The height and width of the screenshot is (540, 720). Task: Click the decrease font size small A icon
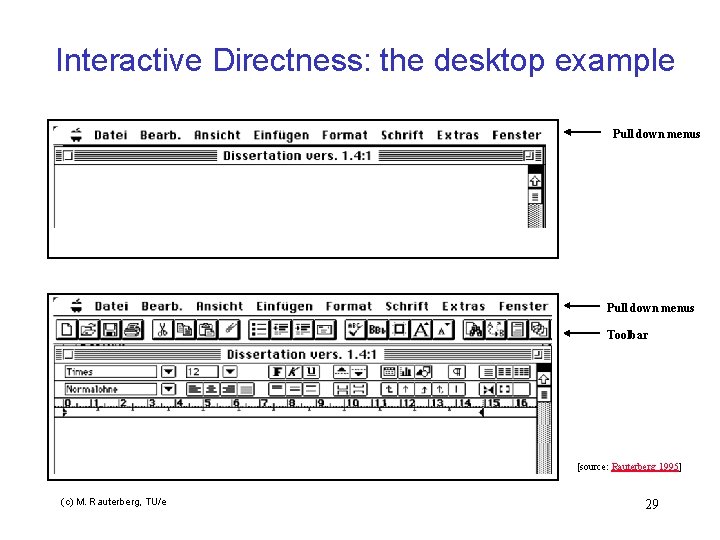pyautogui.click(x=443, y=329)
